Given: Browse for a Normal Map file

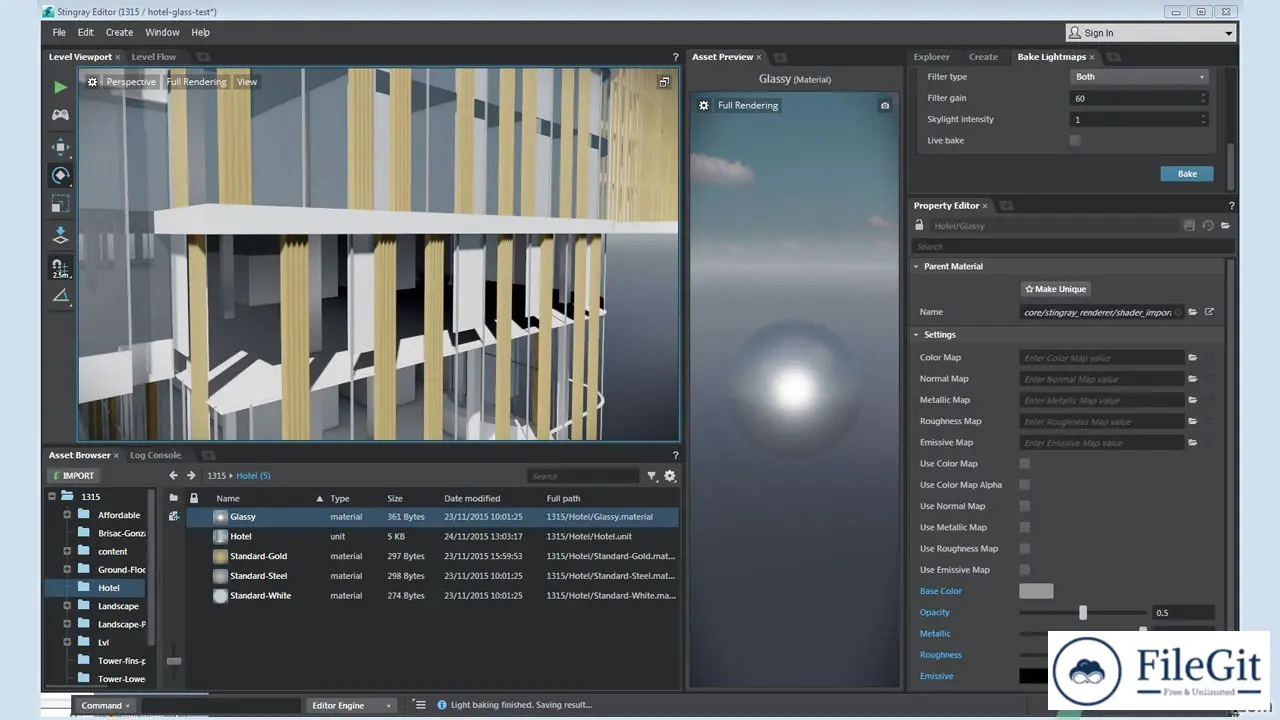Looking at the screenshot, I should coord(1193,379).
